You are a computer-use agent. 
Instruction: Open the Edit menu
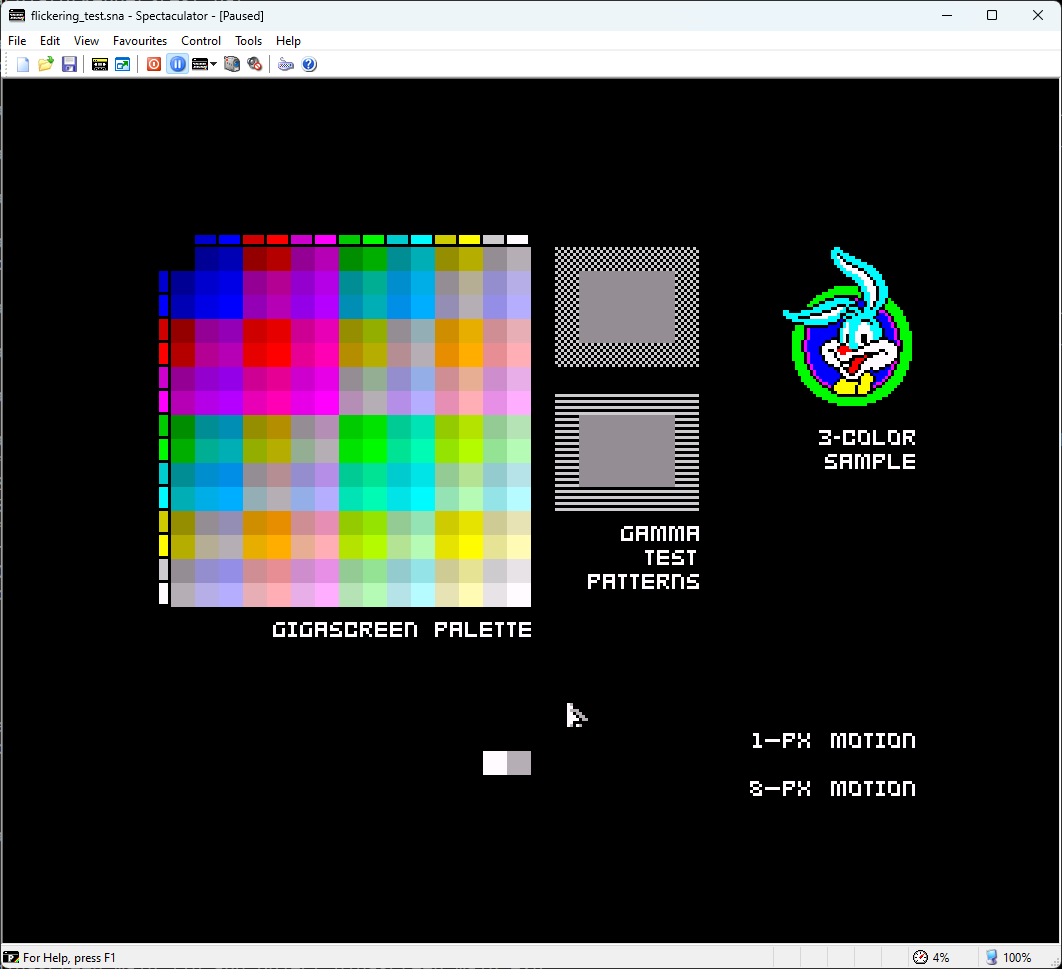point(49,41)
